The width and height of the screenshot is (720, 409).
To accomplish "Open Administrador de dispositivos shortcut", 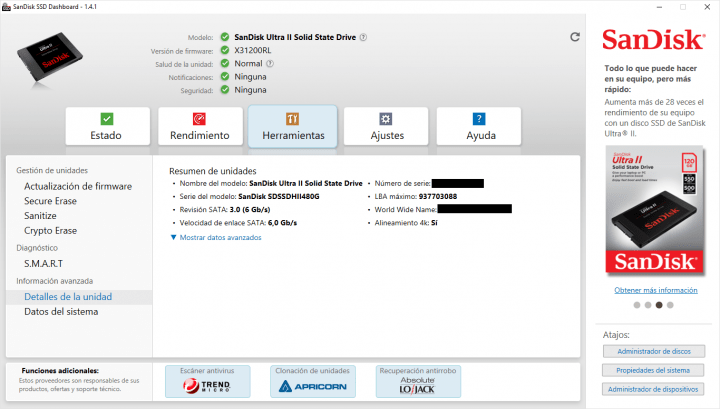I will pyautogui.click(x=653, y=389).
